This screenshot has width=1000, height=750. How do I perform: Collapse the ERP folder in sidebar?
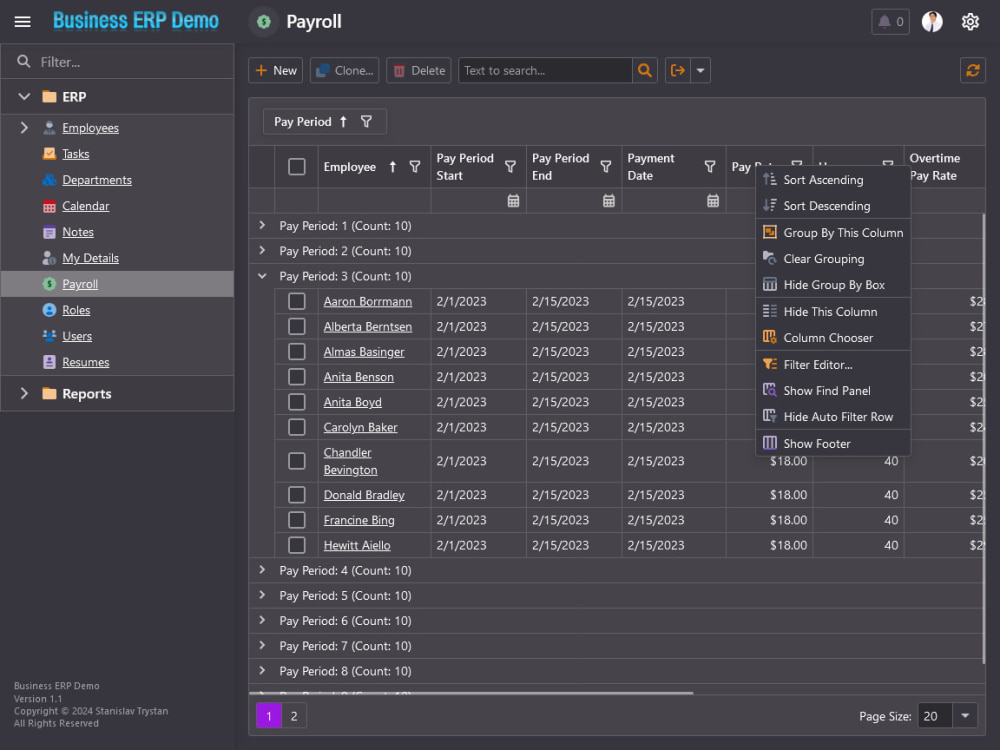(x=24, y=96)
